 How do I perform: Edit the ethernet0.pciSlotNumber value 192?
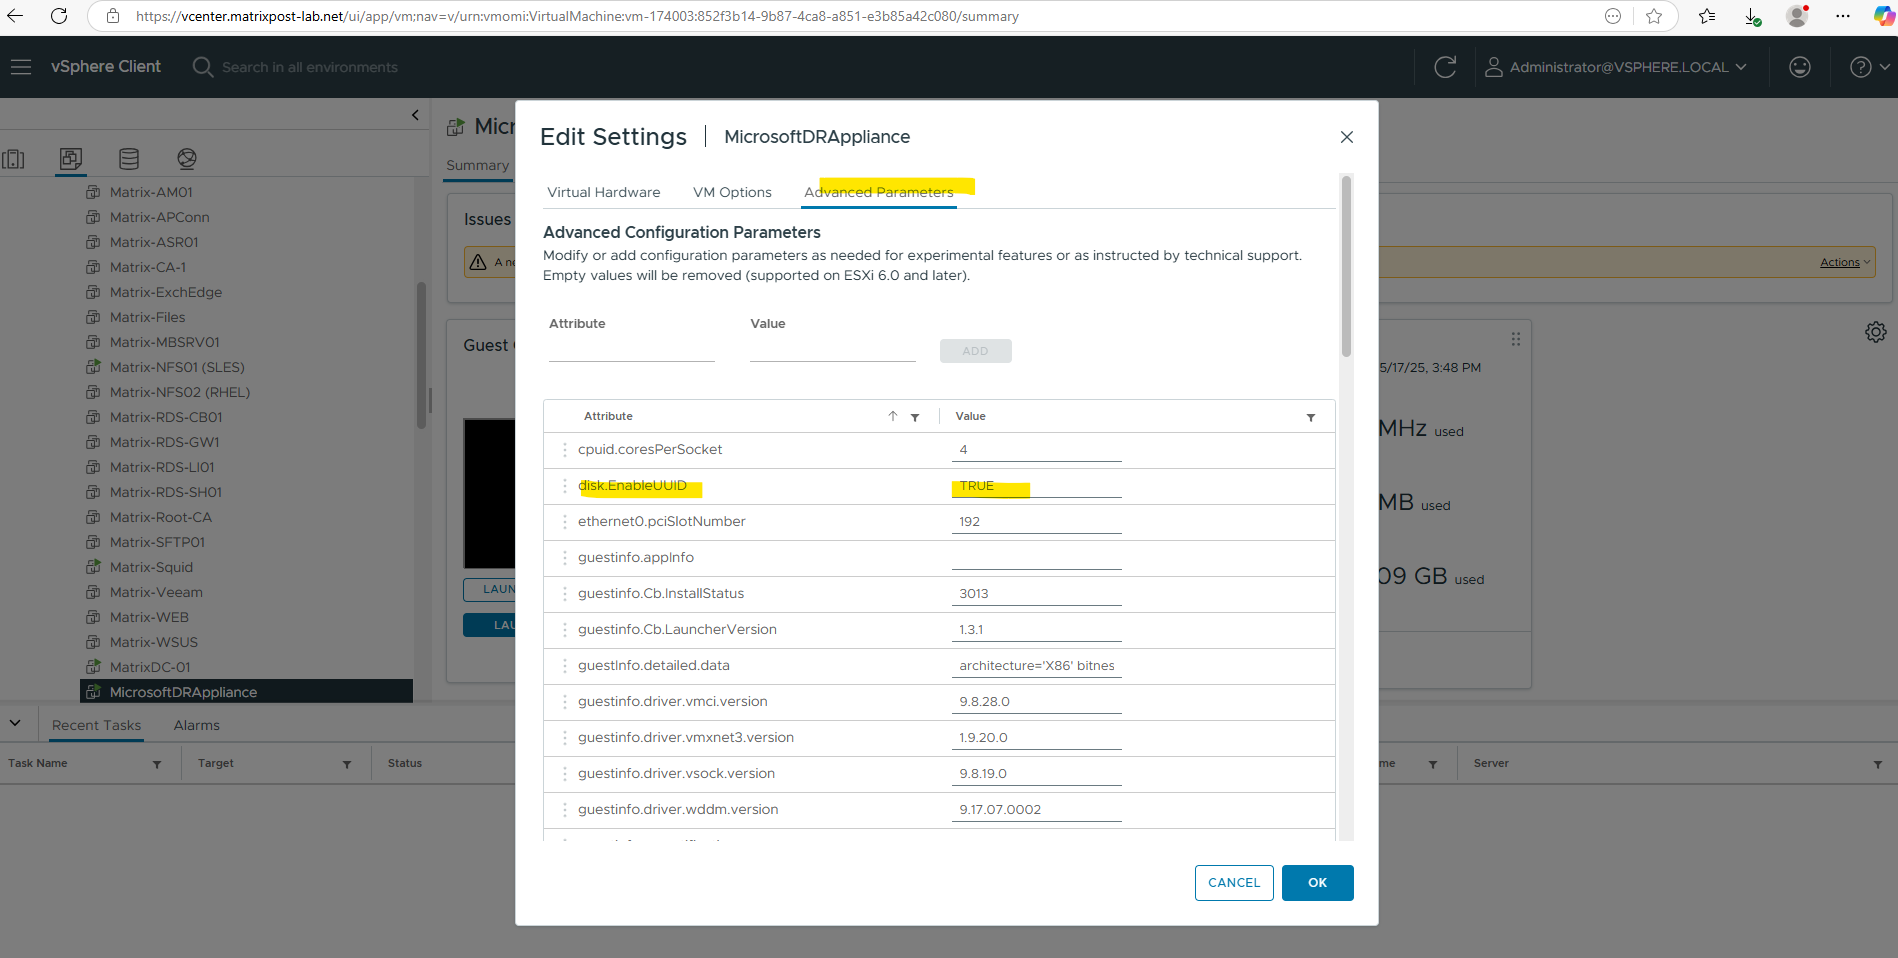tap(1037, 522)
